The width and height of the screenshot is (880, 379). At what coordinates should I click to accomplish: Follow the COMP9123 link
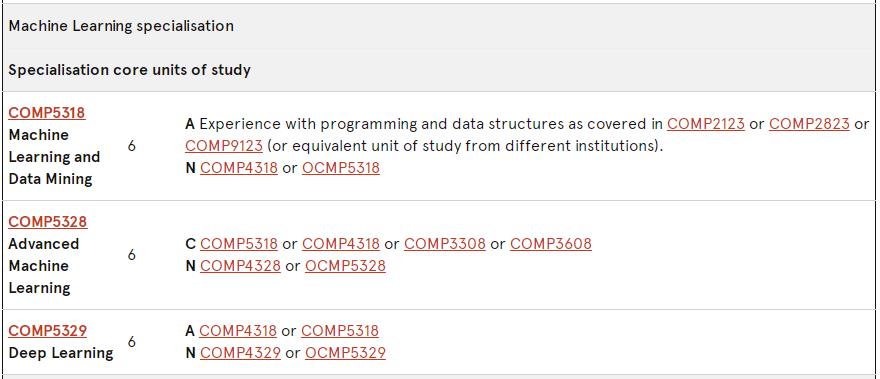pyautogui.click(x=223, y=146)
